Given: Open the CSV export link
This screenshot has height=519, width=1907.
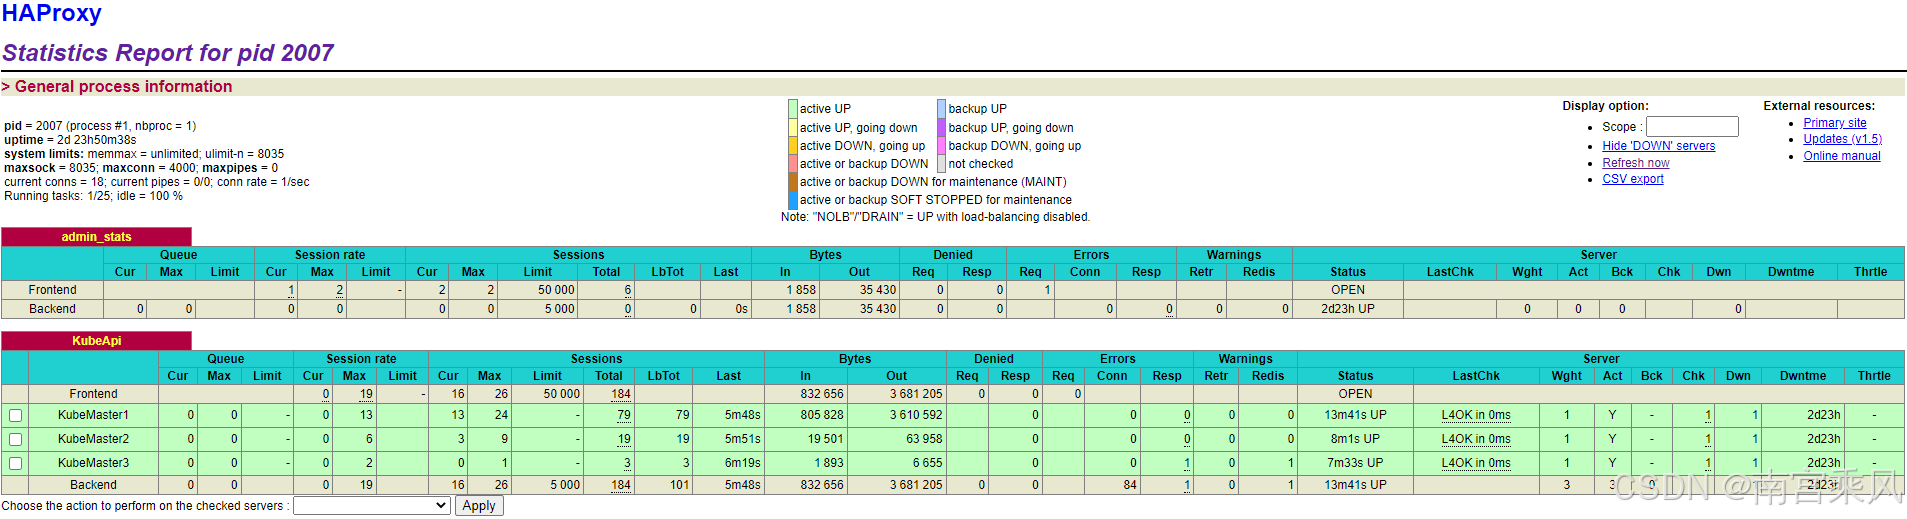Looking at the screenshot, I should point(1633,179).
